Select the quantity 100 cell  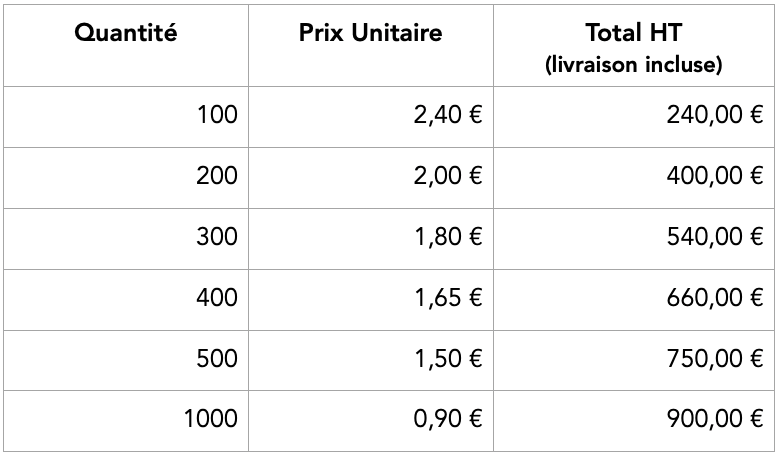point(217,115)
